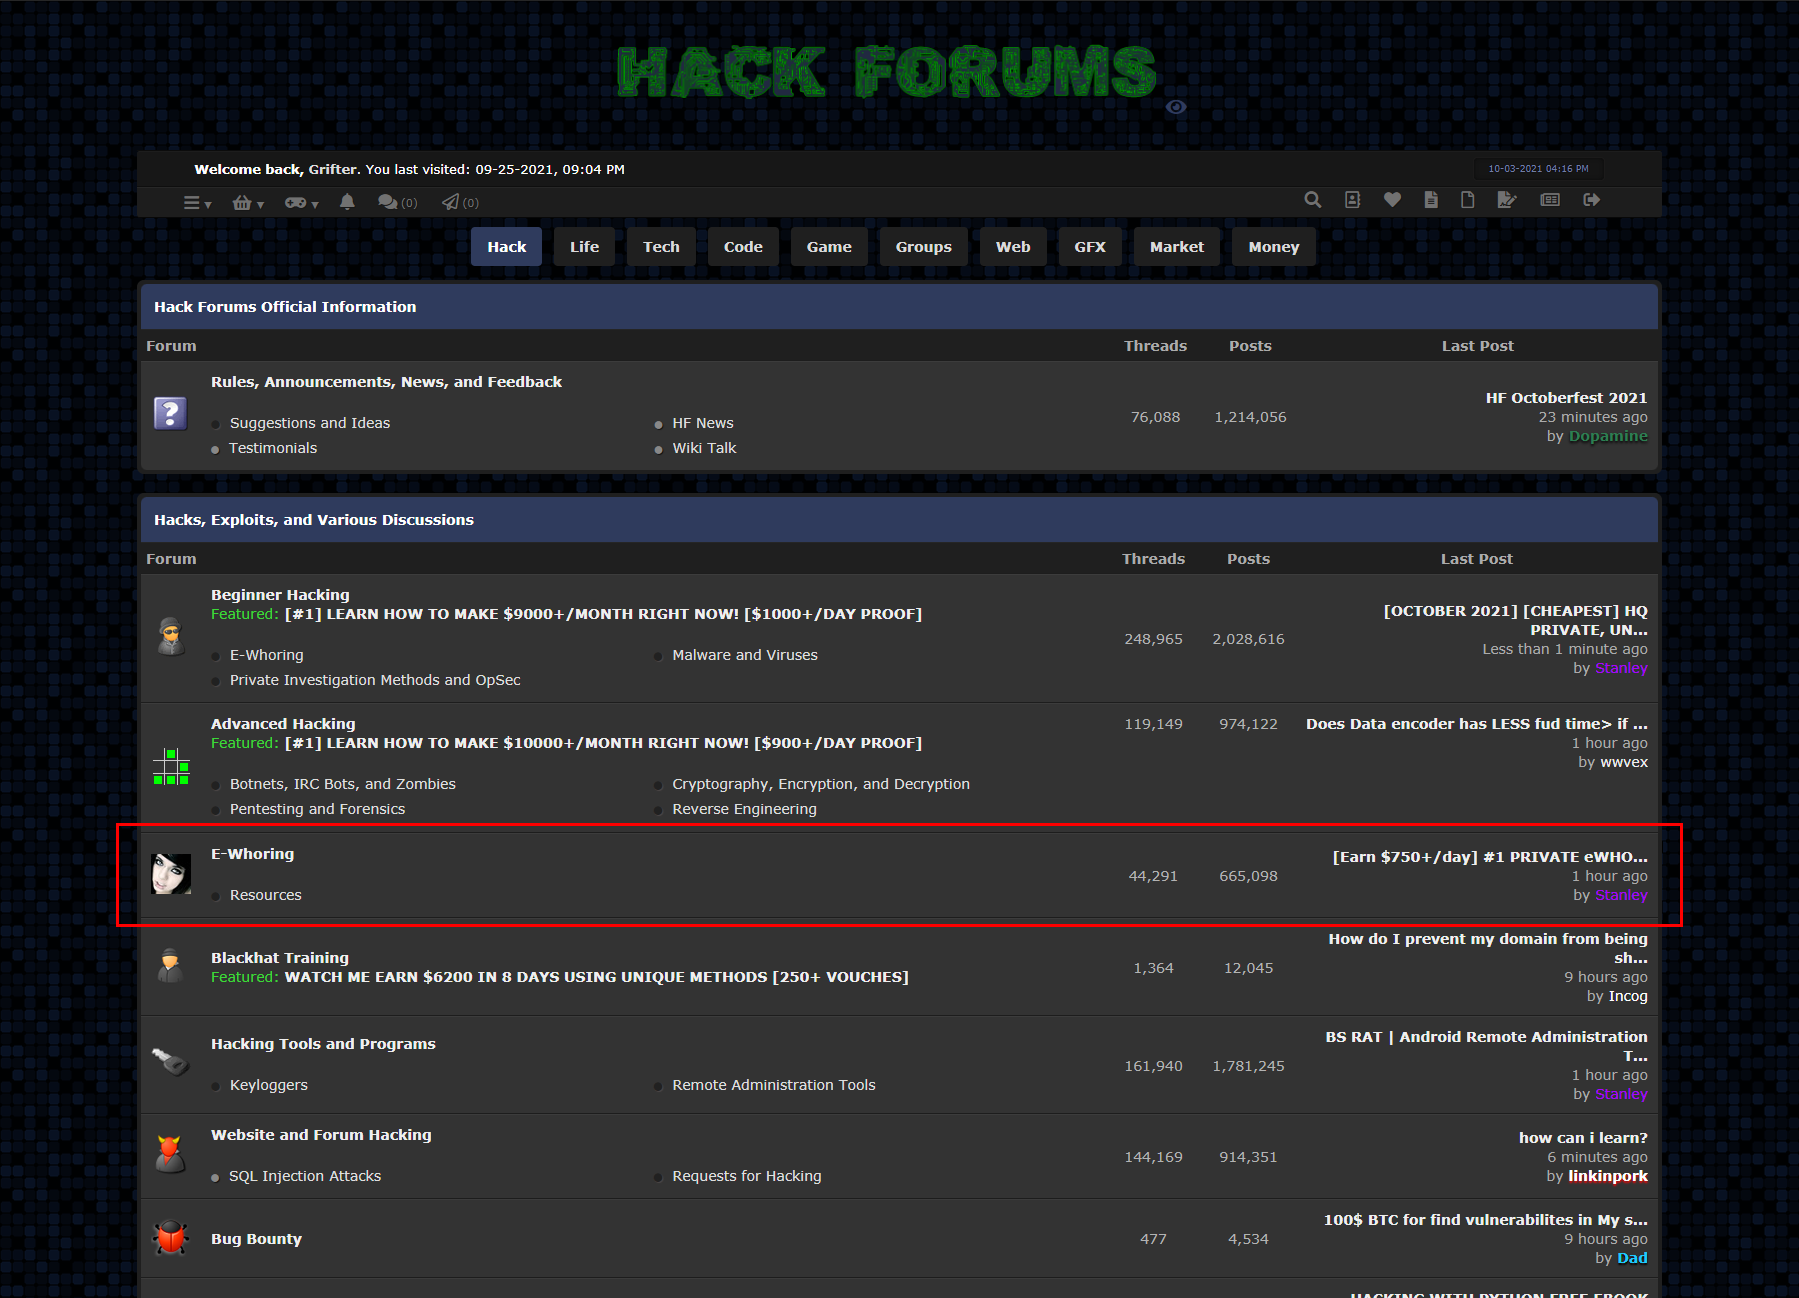The width and height of the screenshot is (1799, 1298).
Task: Open Rules, Announcements, News, and Feedback forum
Action: tap(386, 382)
